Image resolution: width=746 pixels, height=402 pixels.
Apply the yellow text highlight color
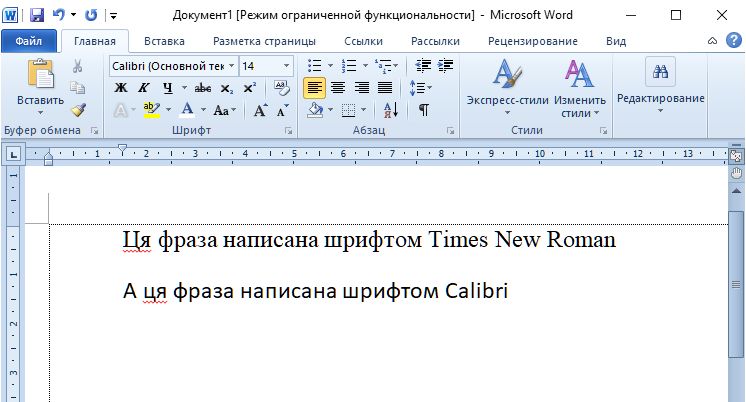coord(151,110)
